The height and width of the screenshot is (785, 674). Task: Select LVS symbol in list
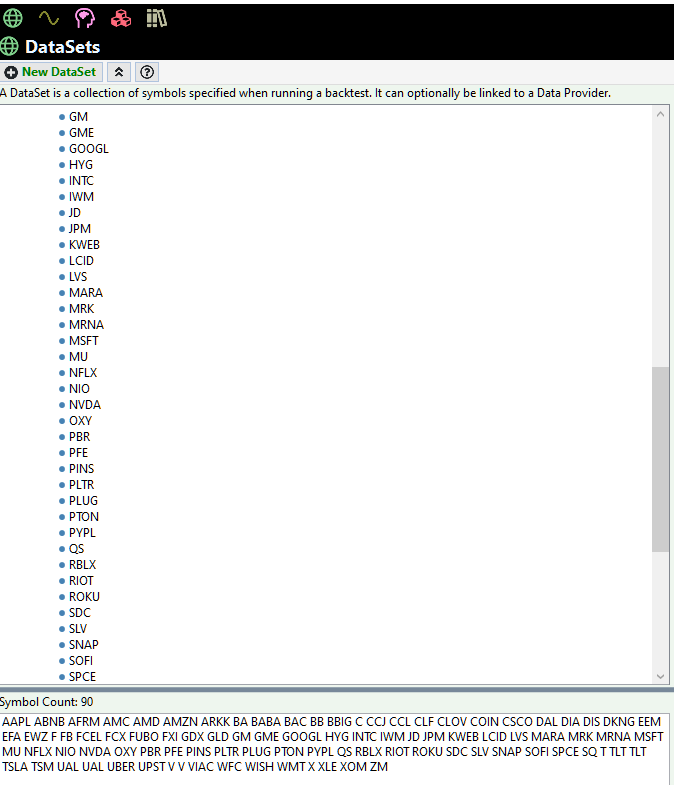[78, 277]
